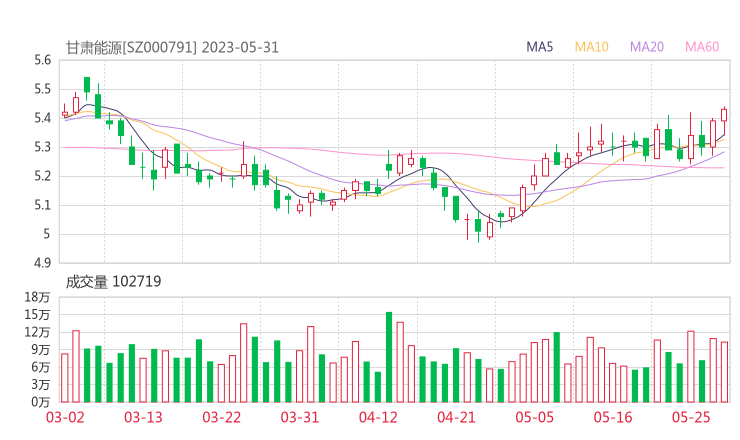This screenshot has width=740, height=440.
Task: Click the 9万 volume axis label
Action: click(x=40, y=349)
